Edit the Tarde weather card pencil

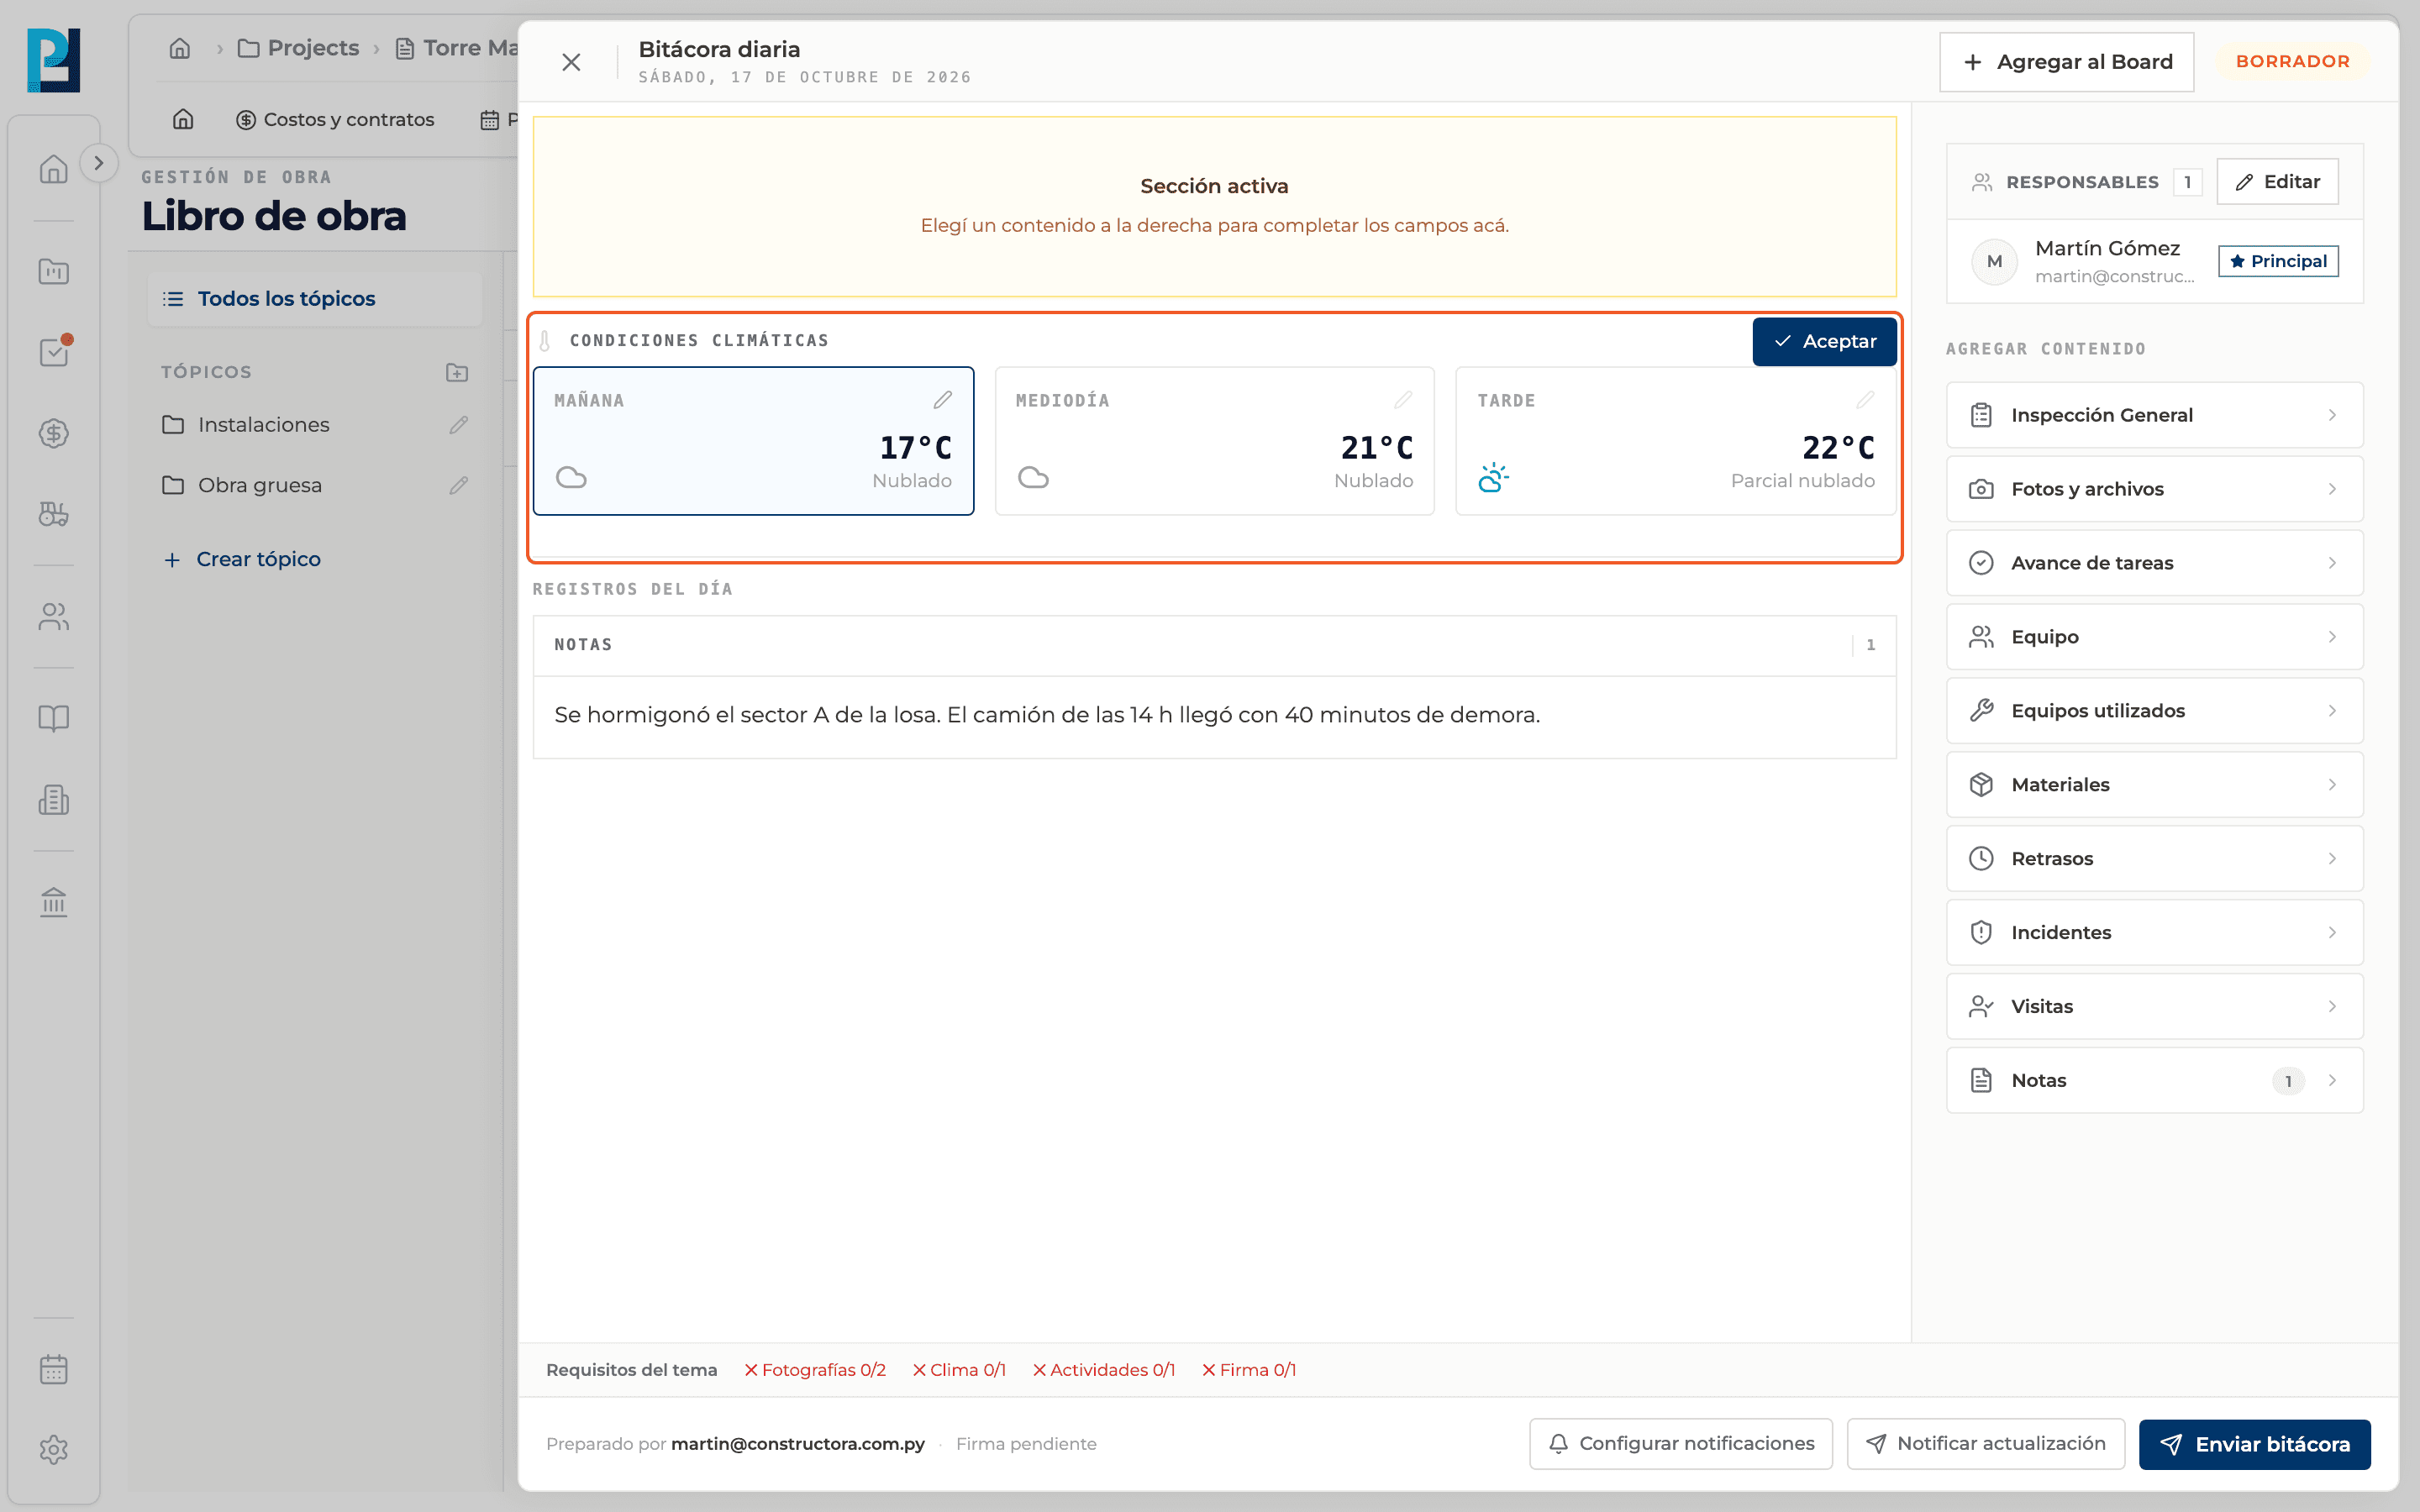pyautogui.click(x=1865, y=400)
